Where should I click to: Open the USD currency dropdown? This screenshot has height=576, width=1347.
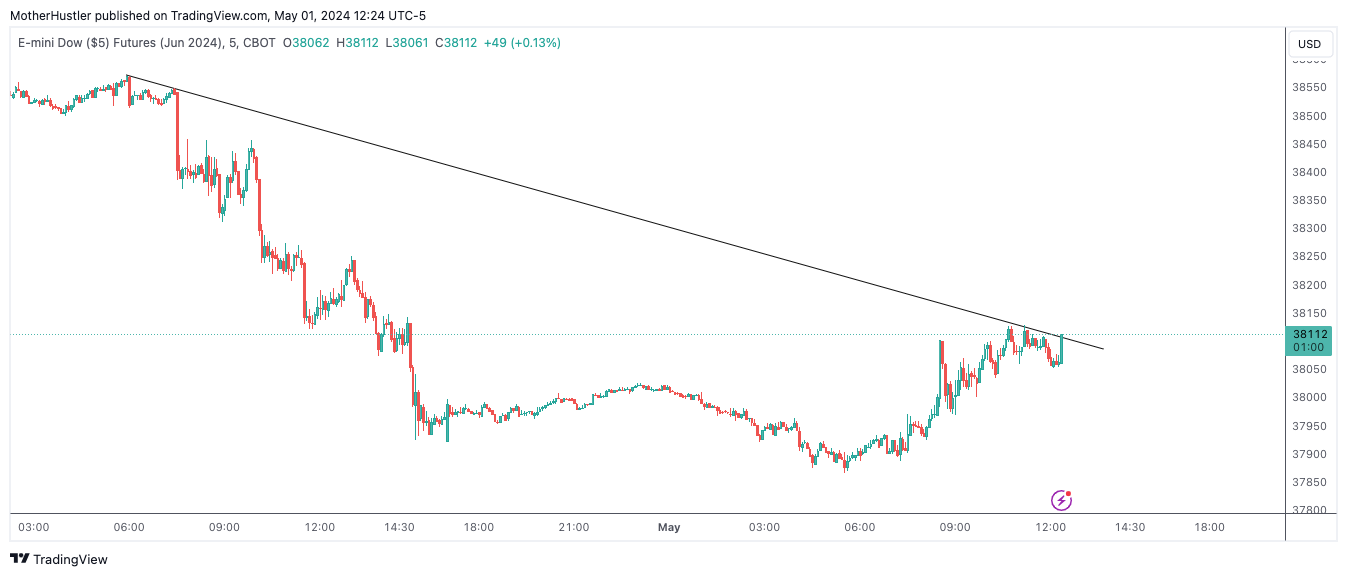coord(1309,44)
